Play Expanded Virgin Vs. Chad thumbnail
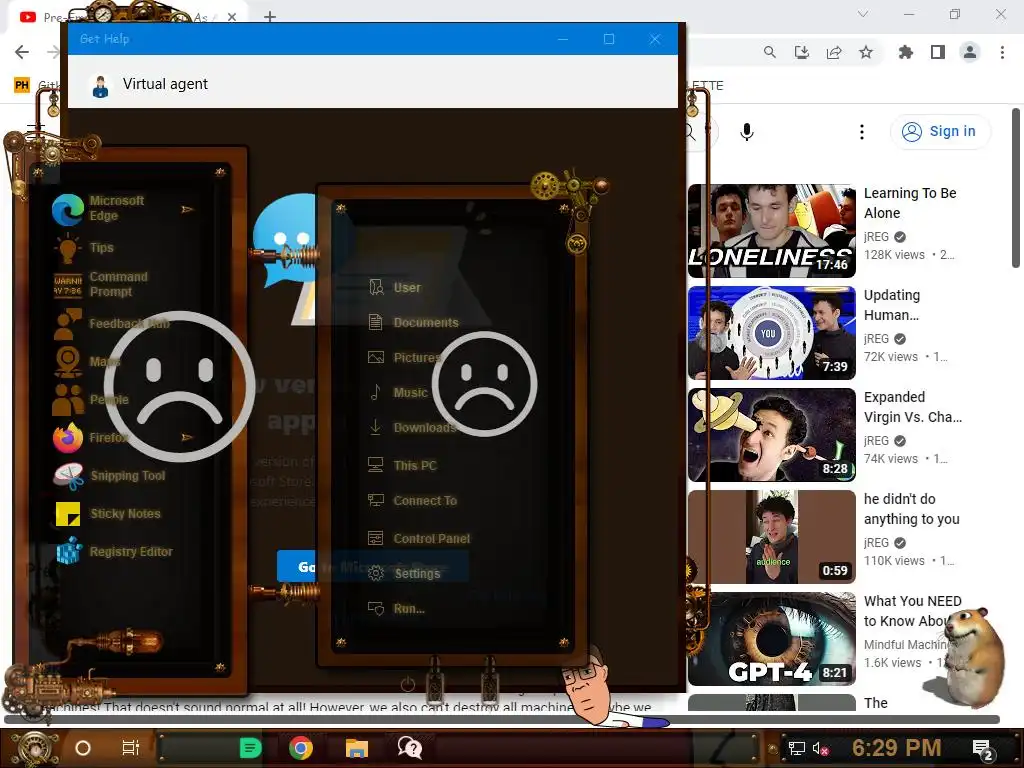Image resolution: width=1024 pixels, height=768 pixels. pyautogui.click(x=771, y=435)
